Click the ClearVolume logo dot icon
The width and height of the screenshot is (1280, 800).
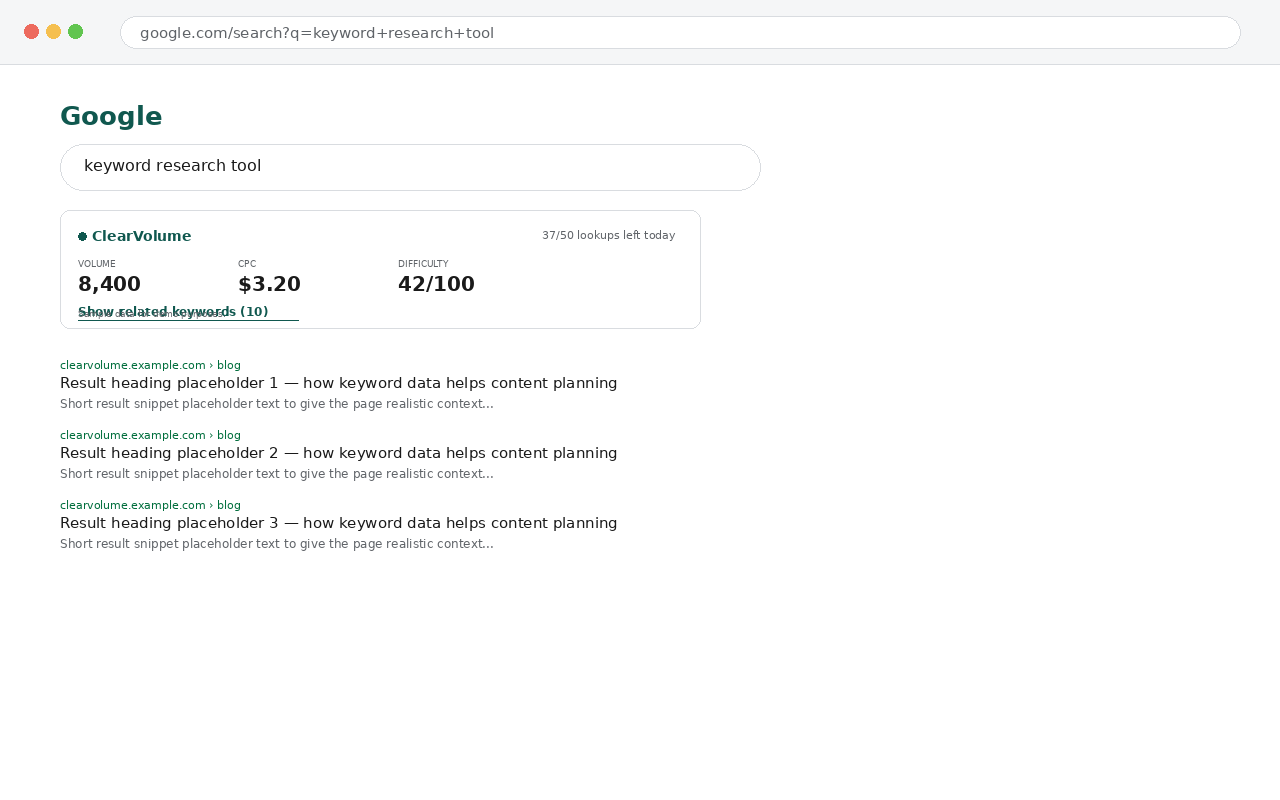point(82,237)
